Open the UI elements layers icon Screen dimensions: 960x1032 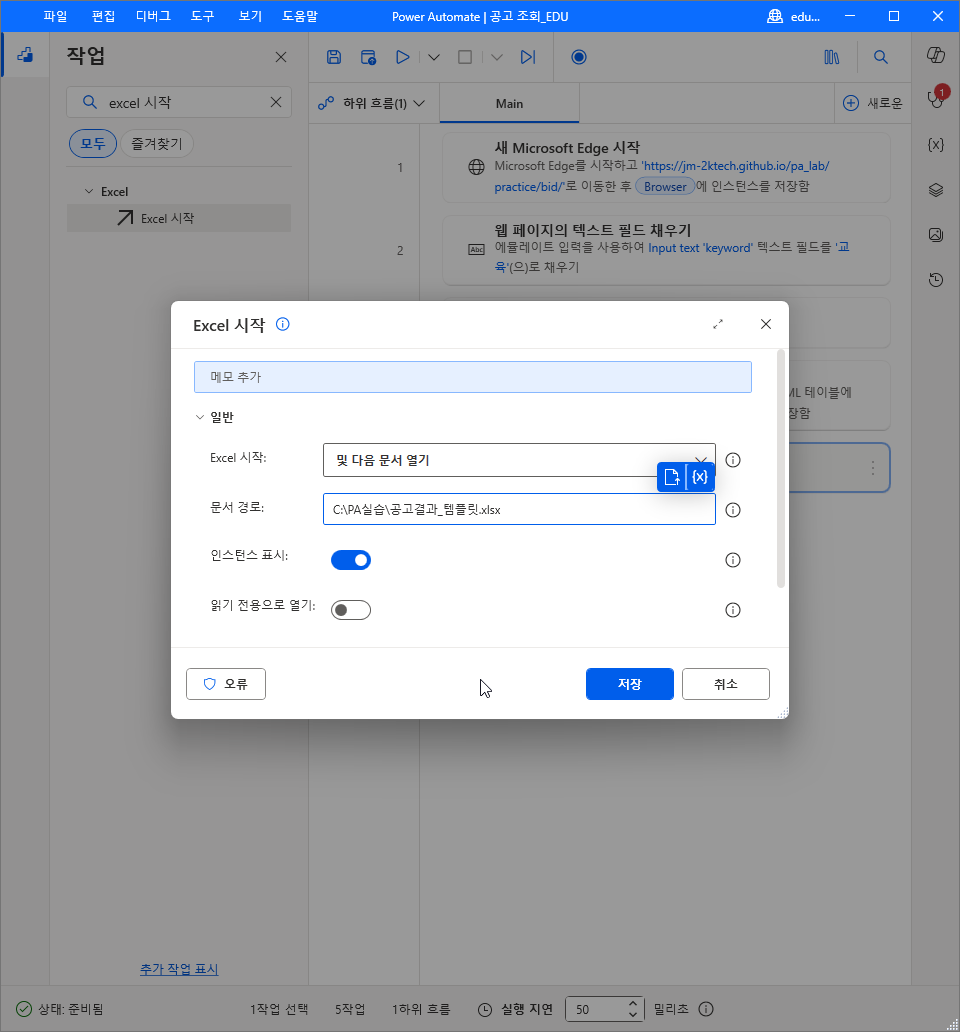[936, 190]
